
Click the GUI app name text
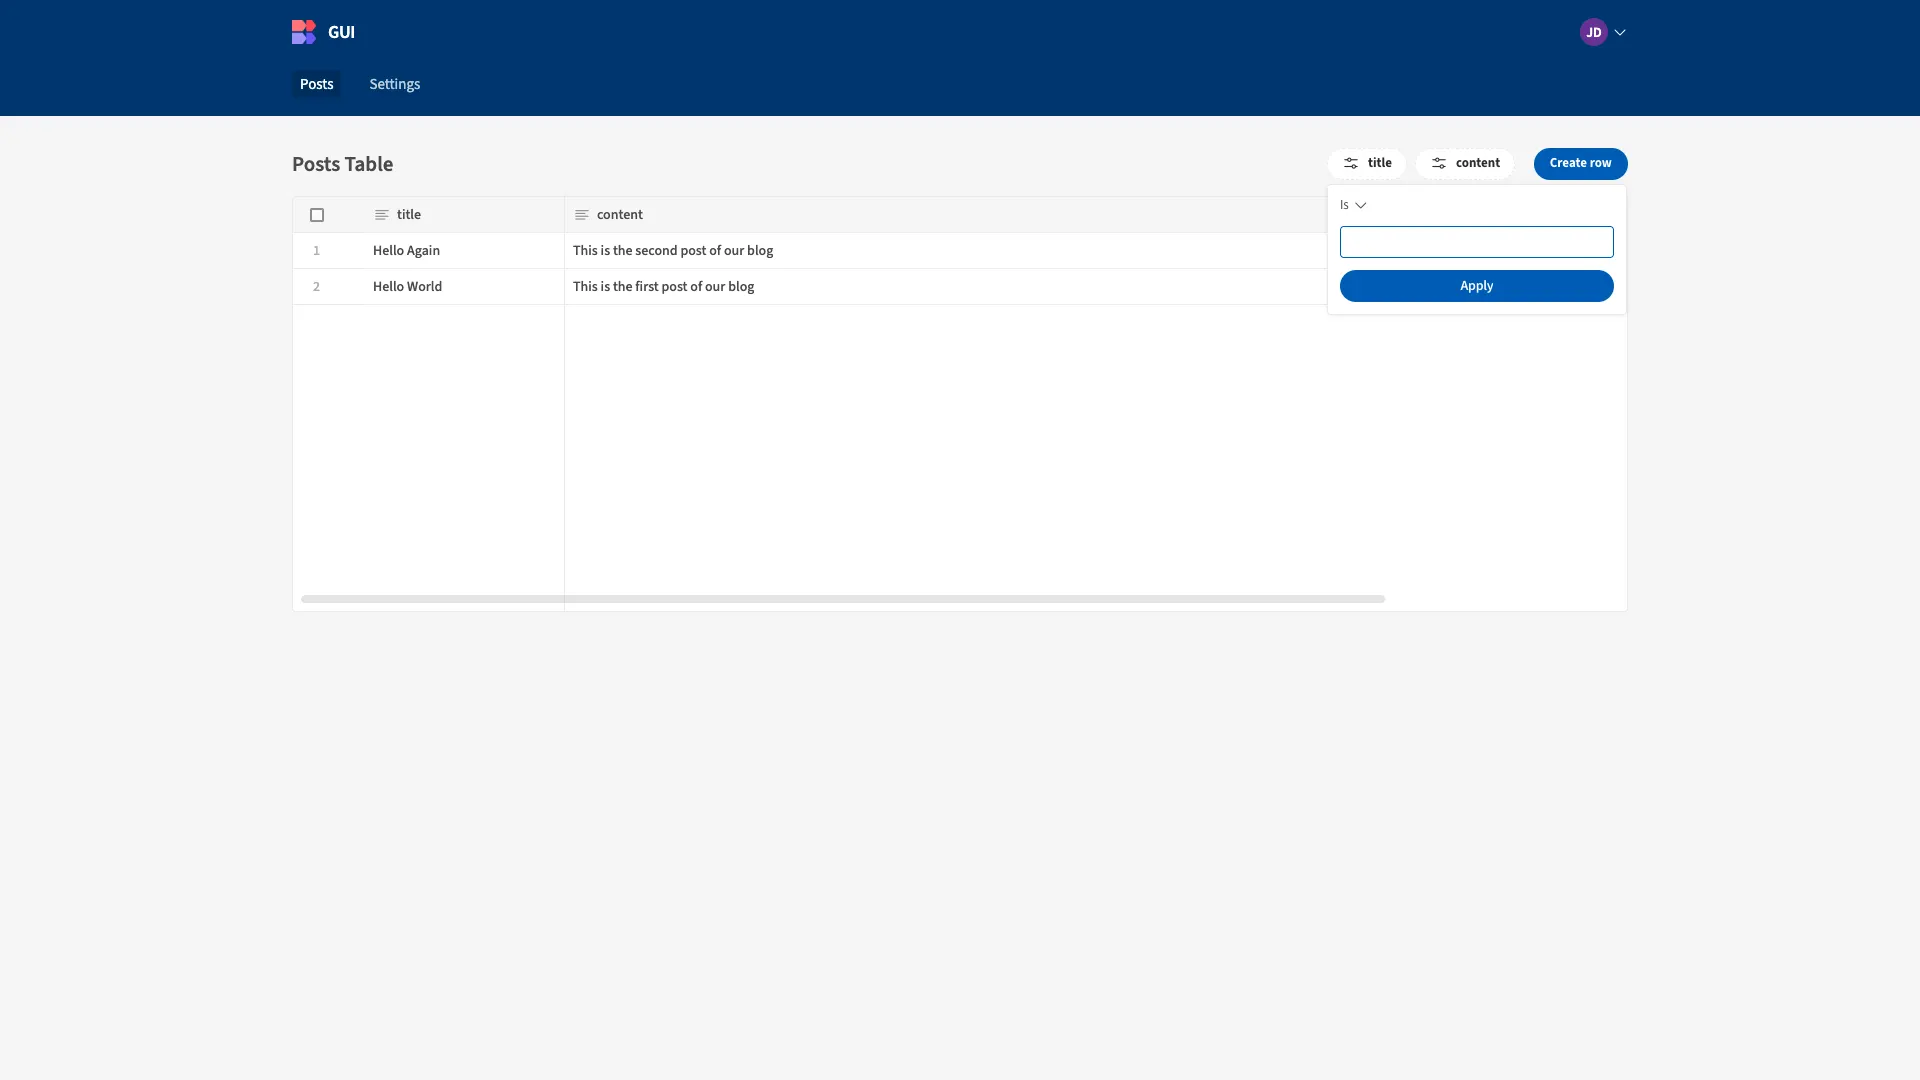341,32
